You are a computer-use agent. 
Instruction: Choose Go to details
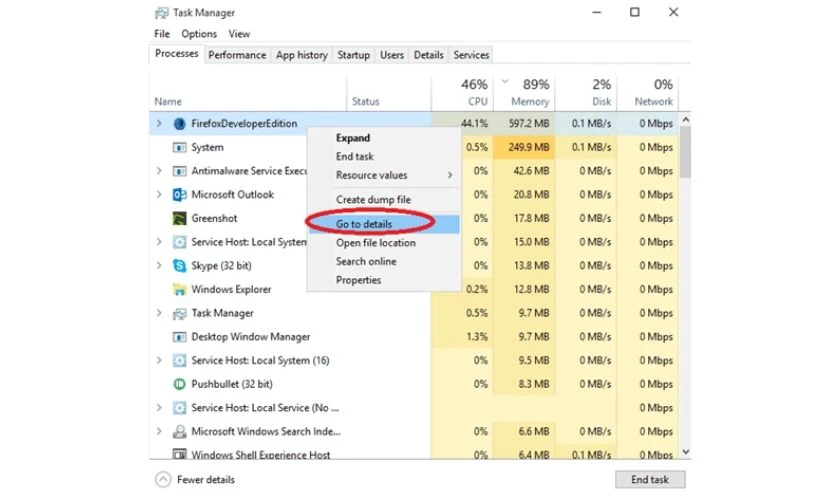[x=384, y=224]
